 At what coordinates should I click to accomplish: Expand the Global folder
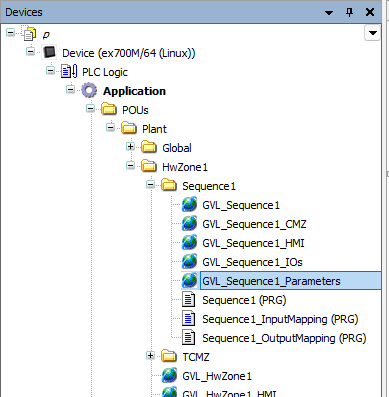(x=131, y=146)
